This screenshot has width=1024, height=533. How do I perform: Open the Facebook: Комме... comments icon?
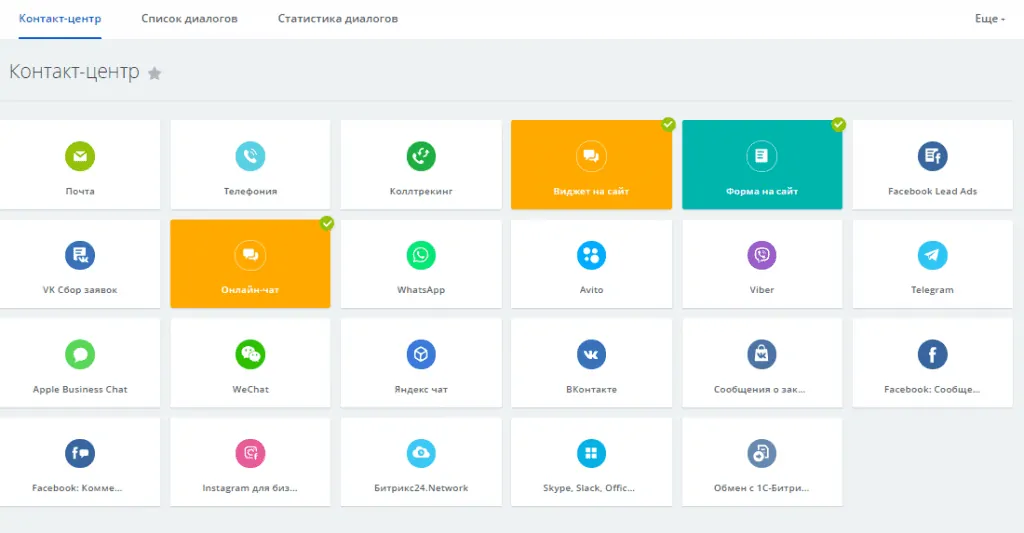point(80,453)
